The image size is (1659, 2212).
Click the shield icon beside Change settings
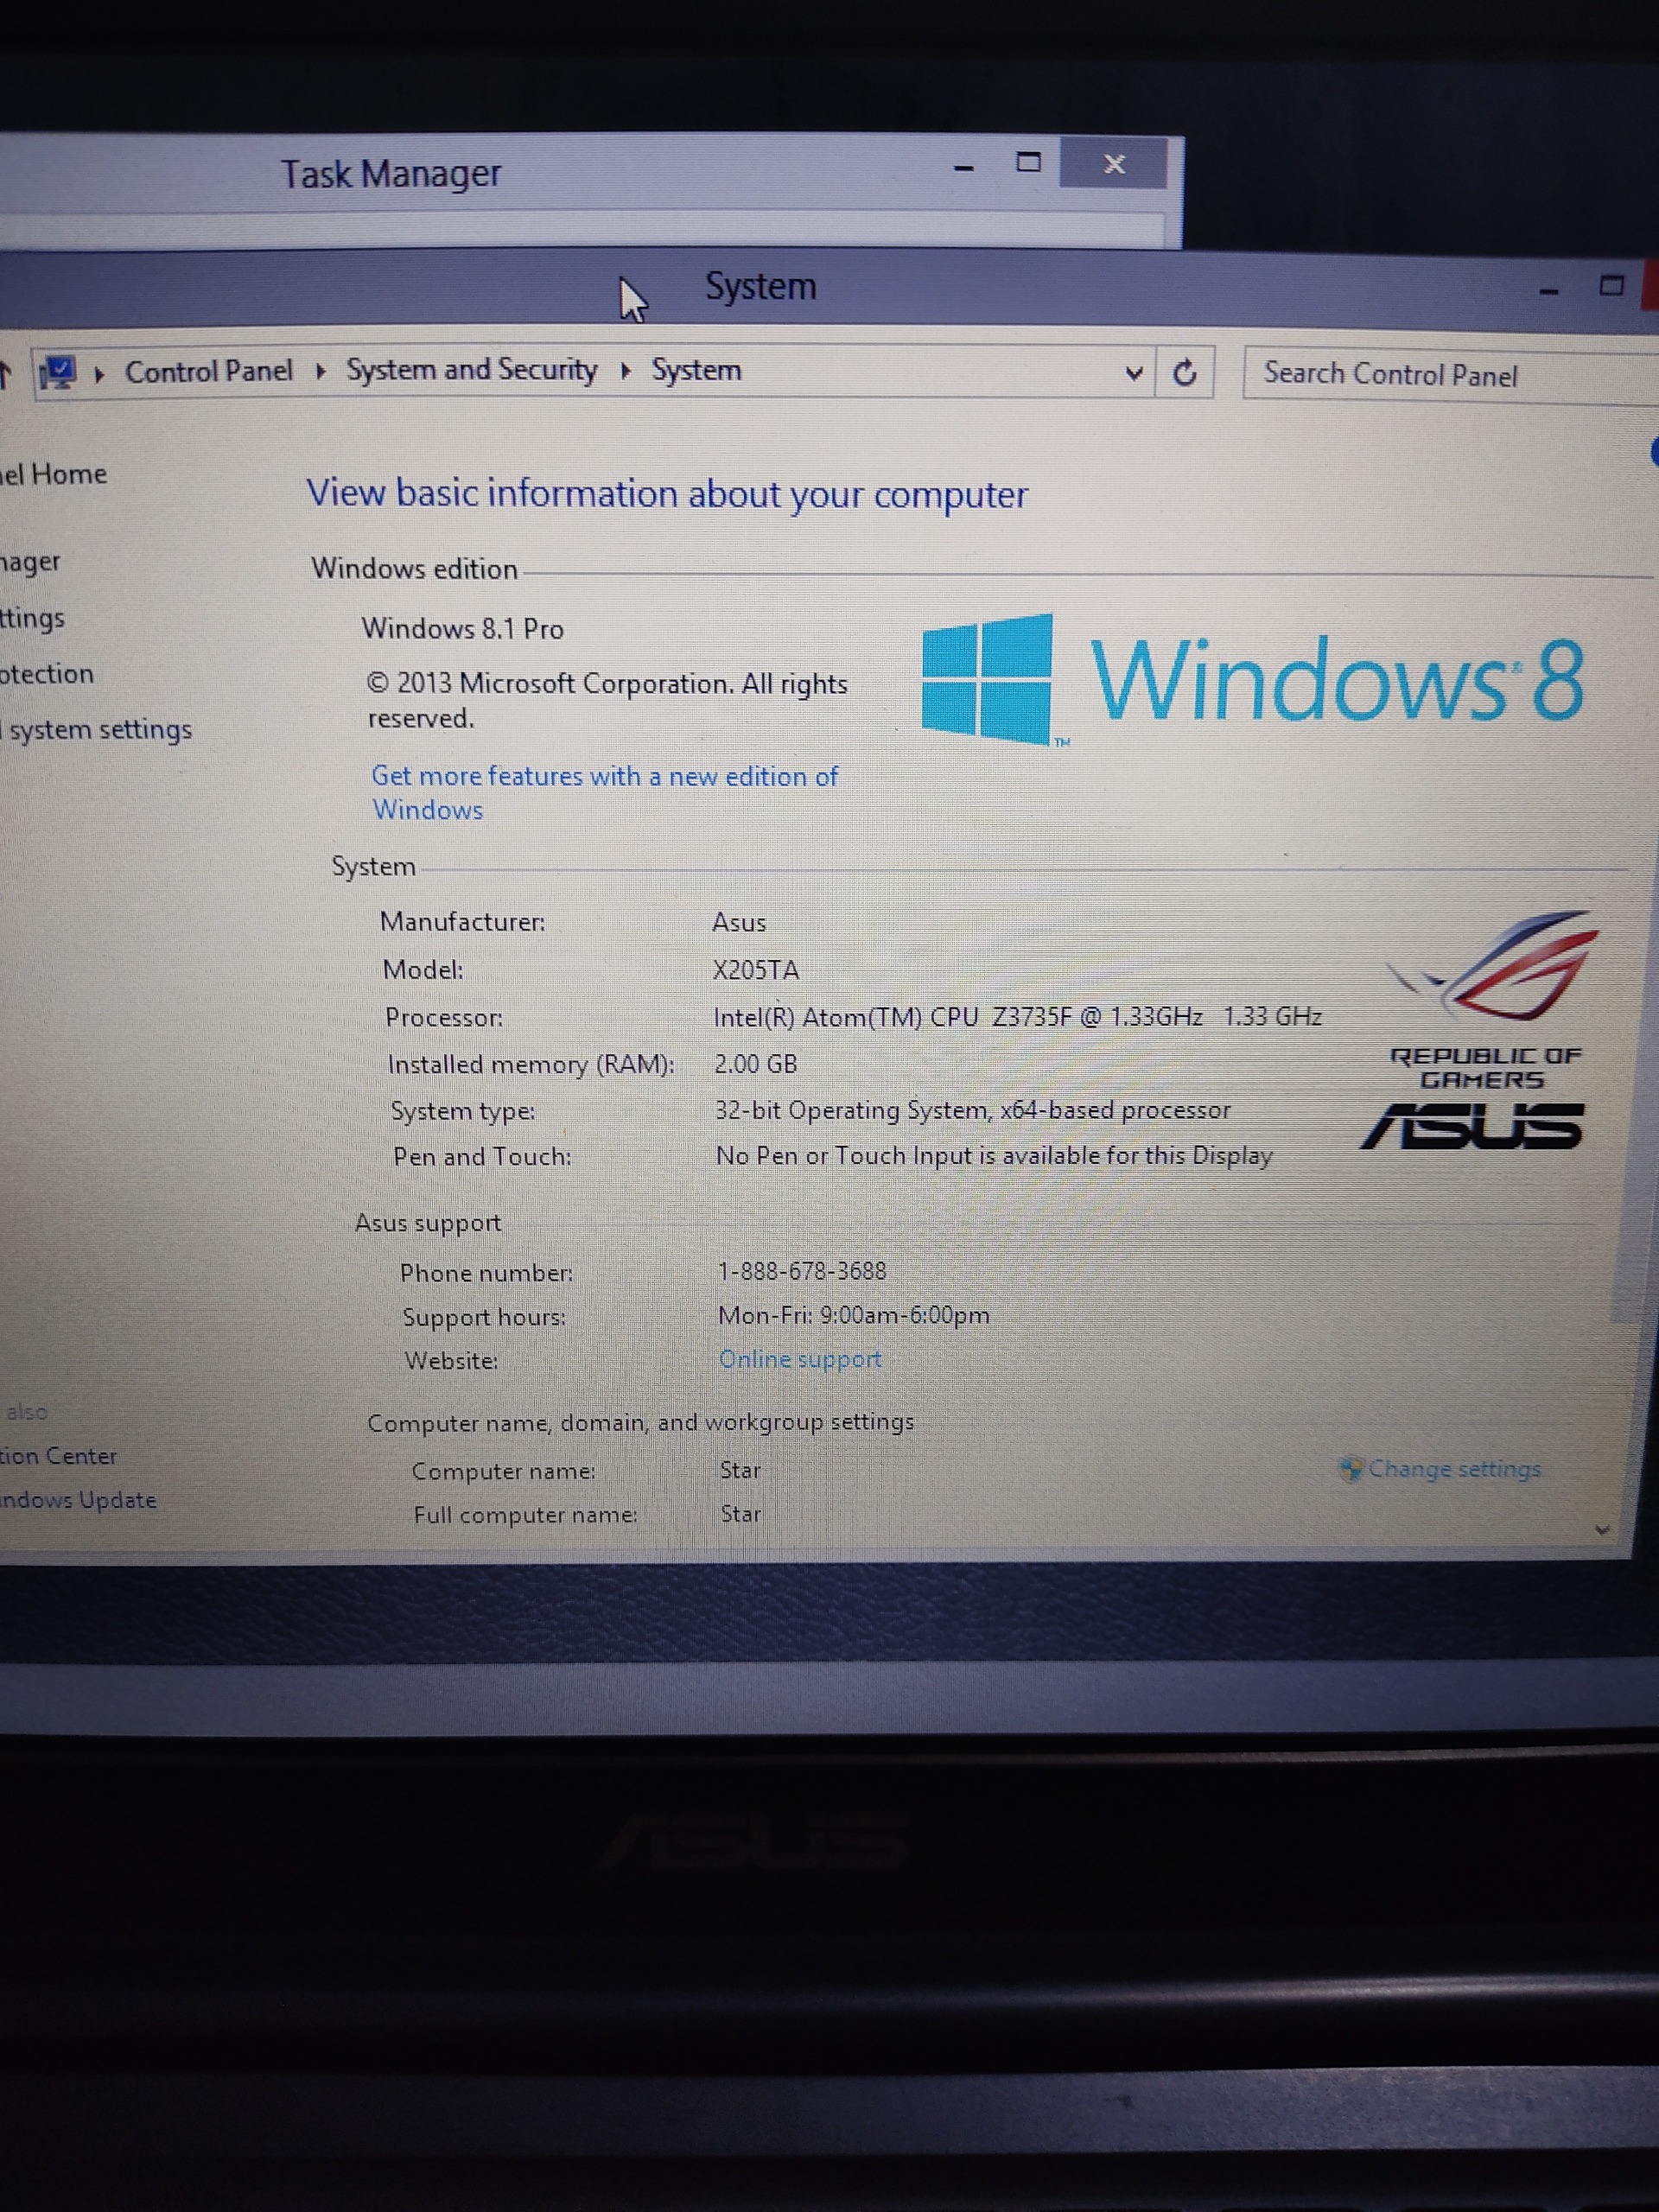coord(1351,1468)
